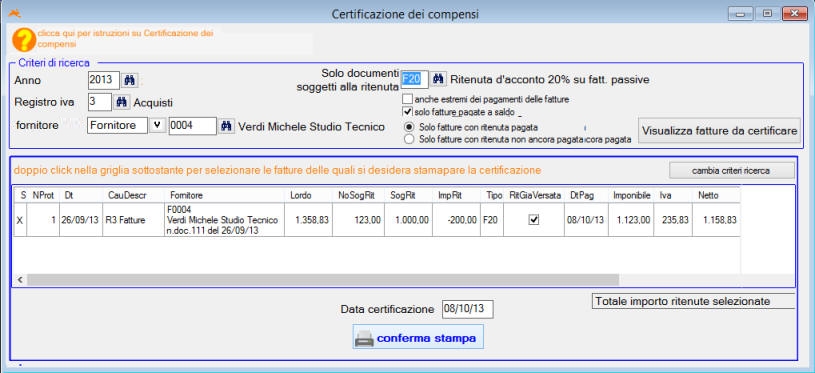Click the X selection cell in invoice row
815x373 pixels.
click(20, 220)
